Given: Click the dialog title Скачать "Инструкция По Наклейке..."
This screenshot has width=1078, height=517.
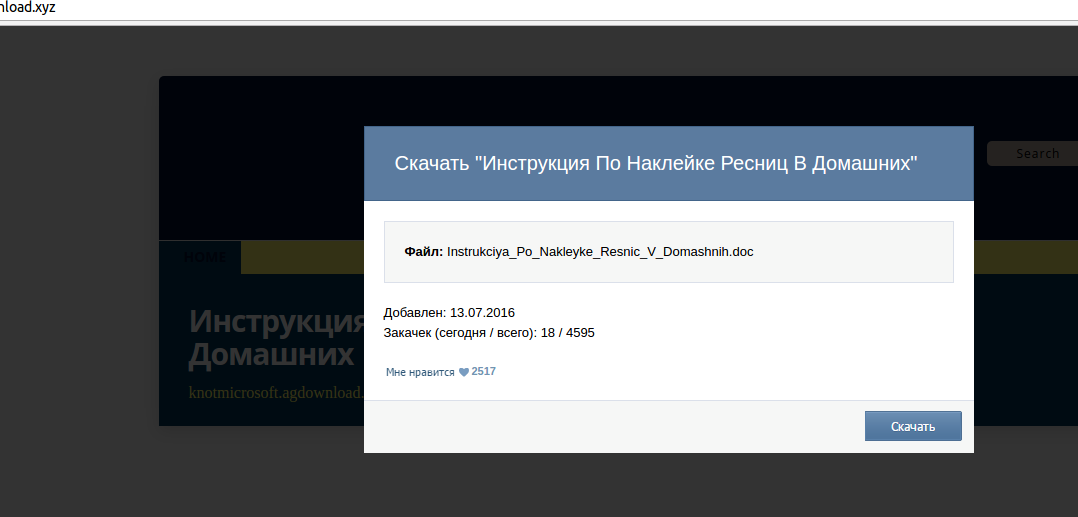Looking at the screenshot, I should [657, 164].
